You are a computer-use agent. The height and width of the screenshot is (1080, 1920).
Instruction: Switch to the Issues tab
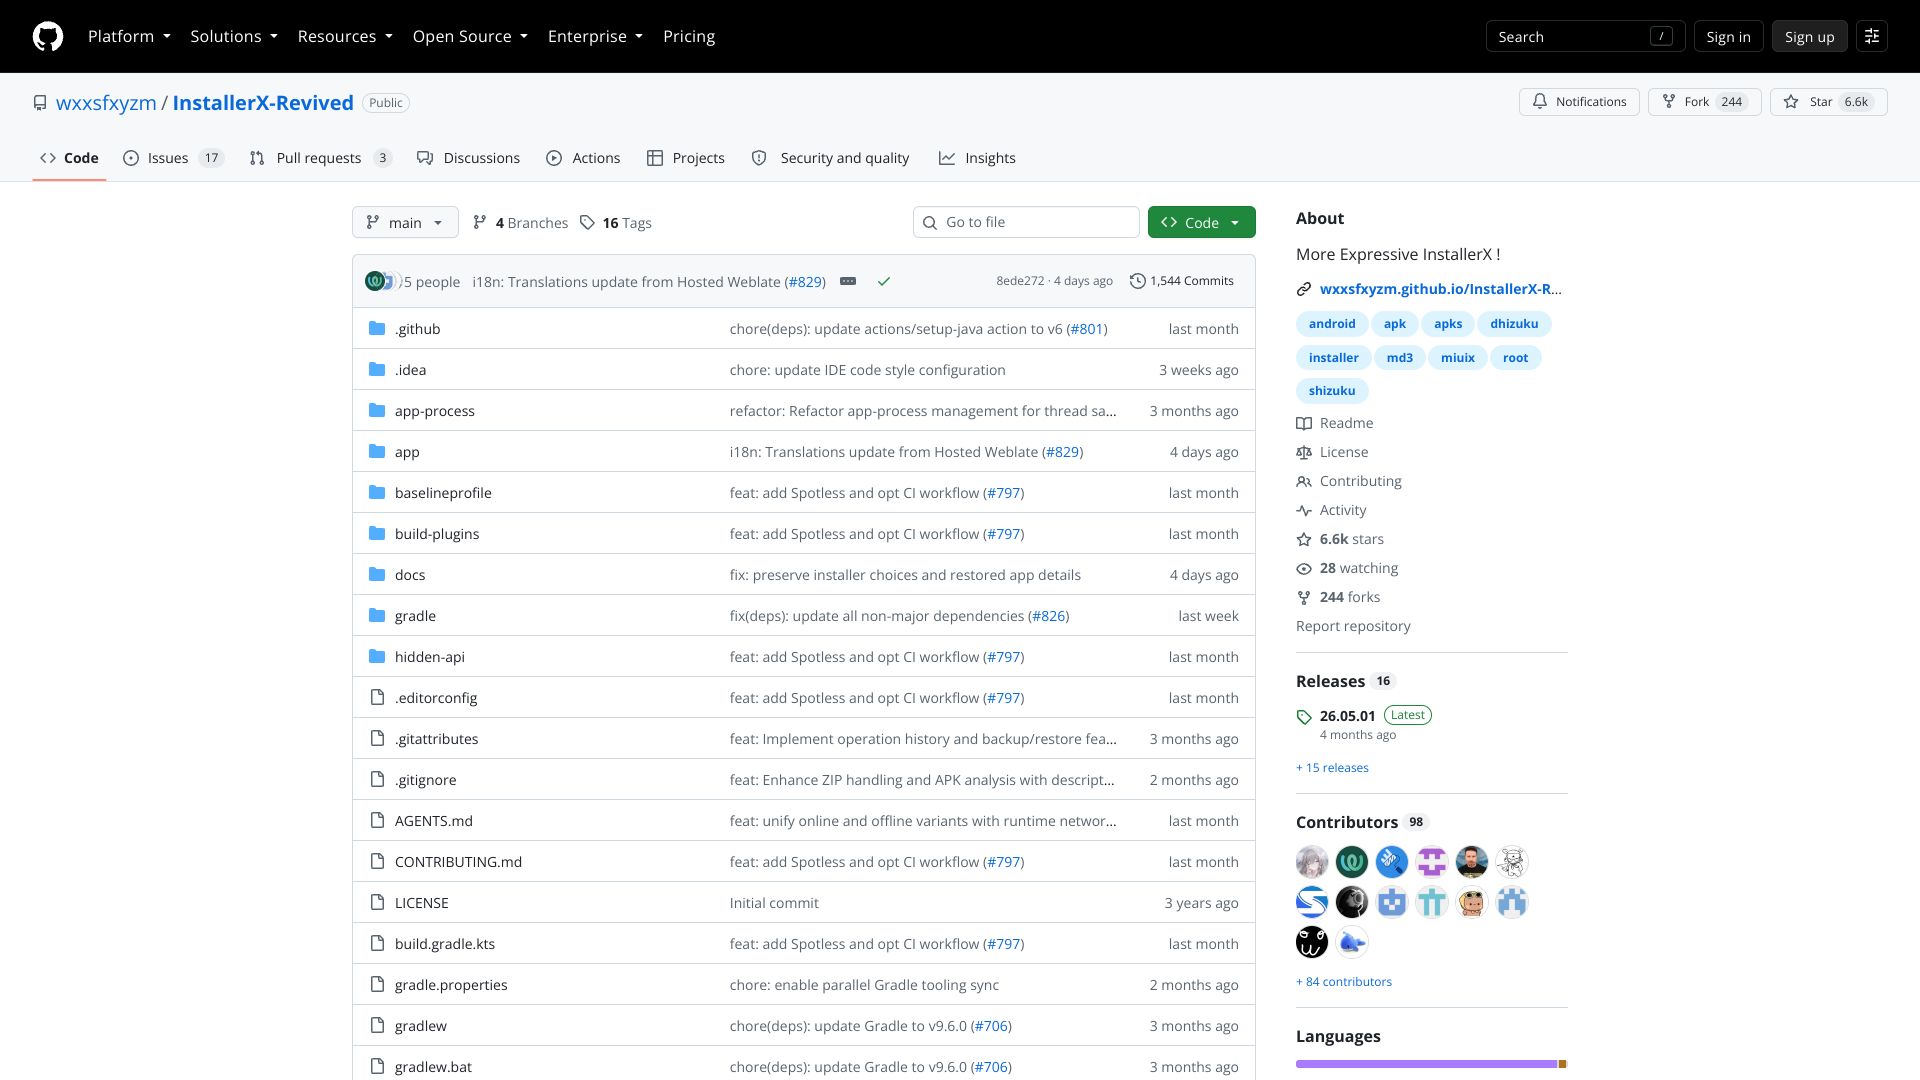tap(173, 158)
